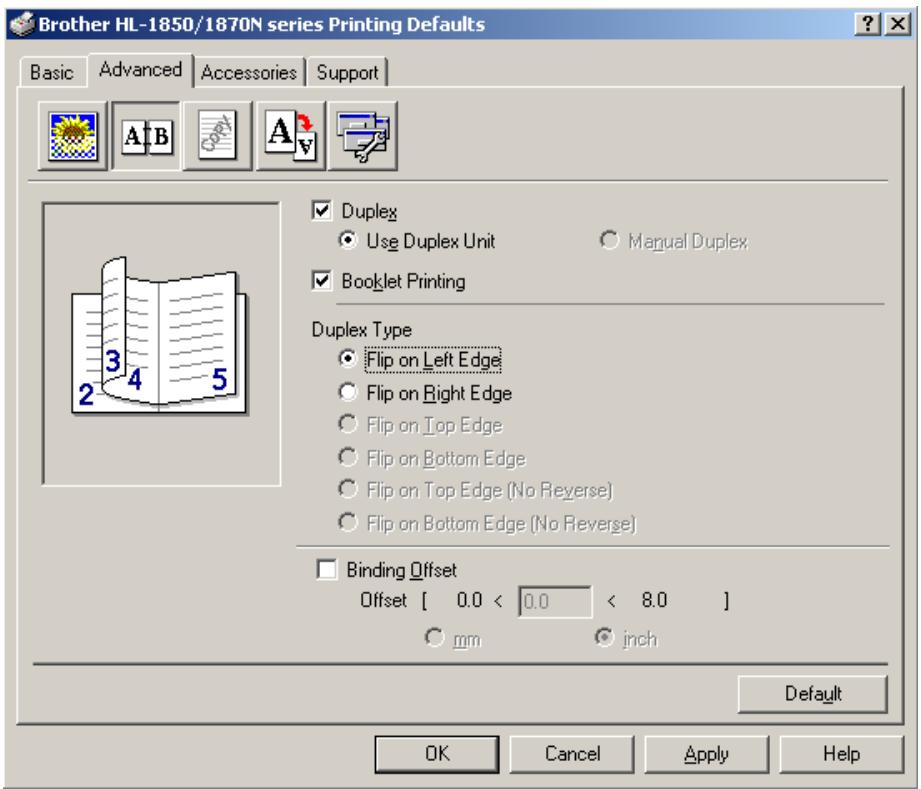Enable the Binding Offset checkbox
921x789 pixels.
click(327, 569)
